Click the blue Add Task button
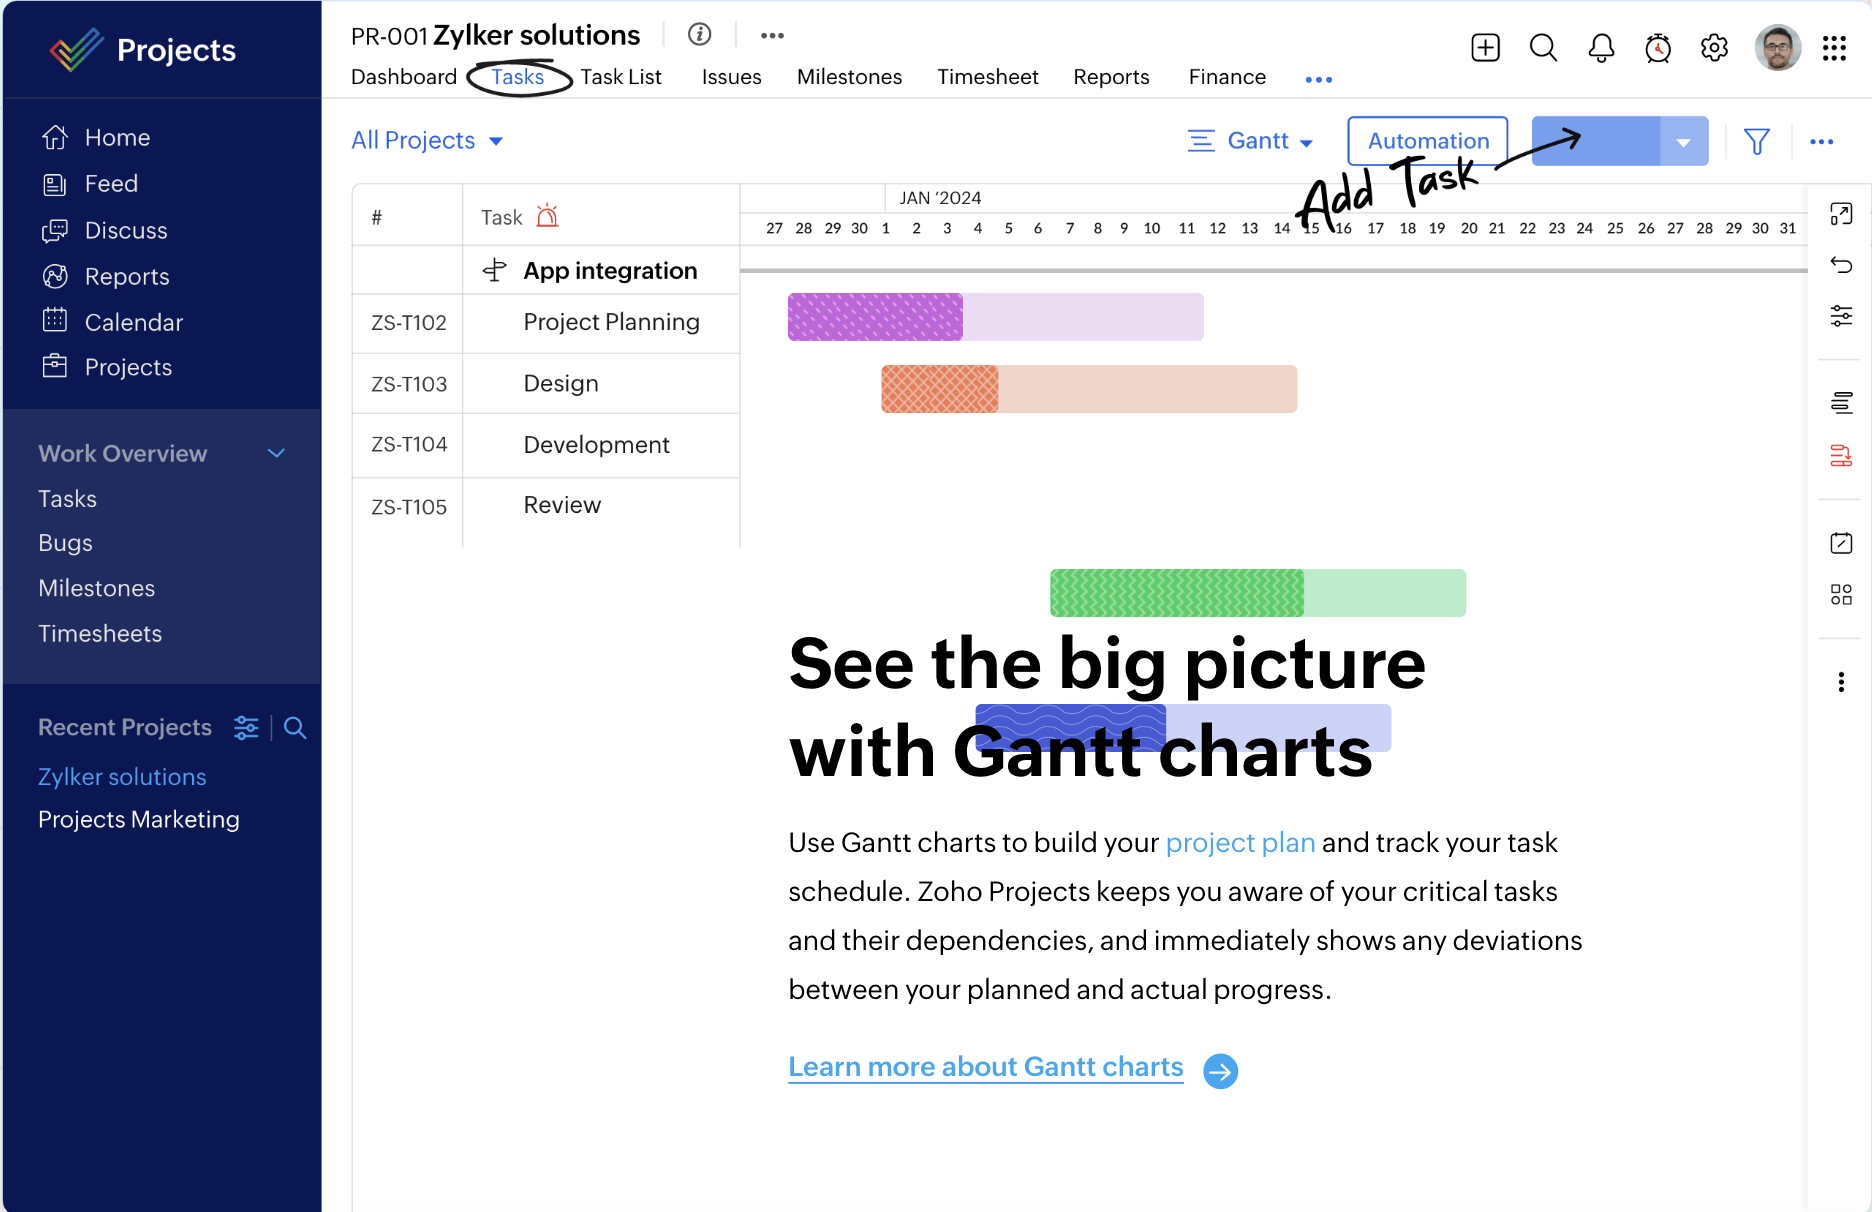 (x=1596, y=141)
